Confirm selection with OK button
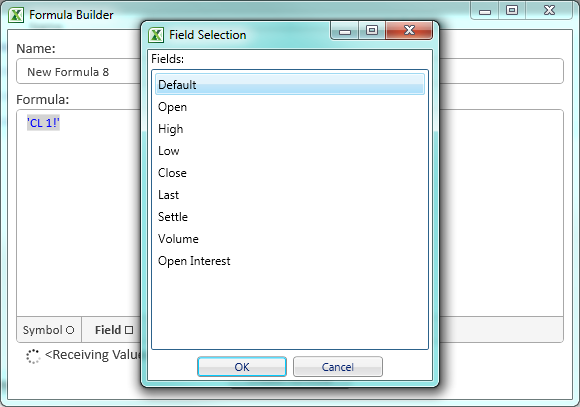Image resolution: width=580 pixels, height=407 pixels. pos(242,367)
